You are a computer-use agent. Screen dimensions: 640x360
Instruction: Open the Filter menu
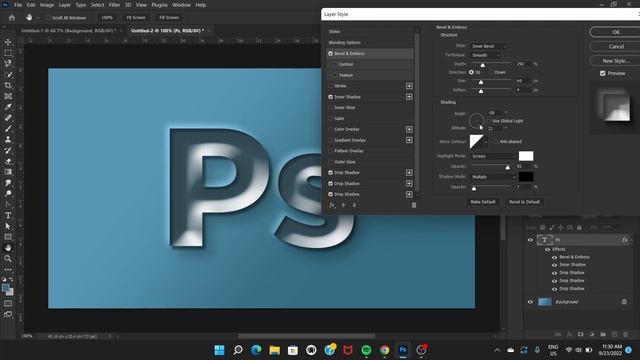(114, 5)
